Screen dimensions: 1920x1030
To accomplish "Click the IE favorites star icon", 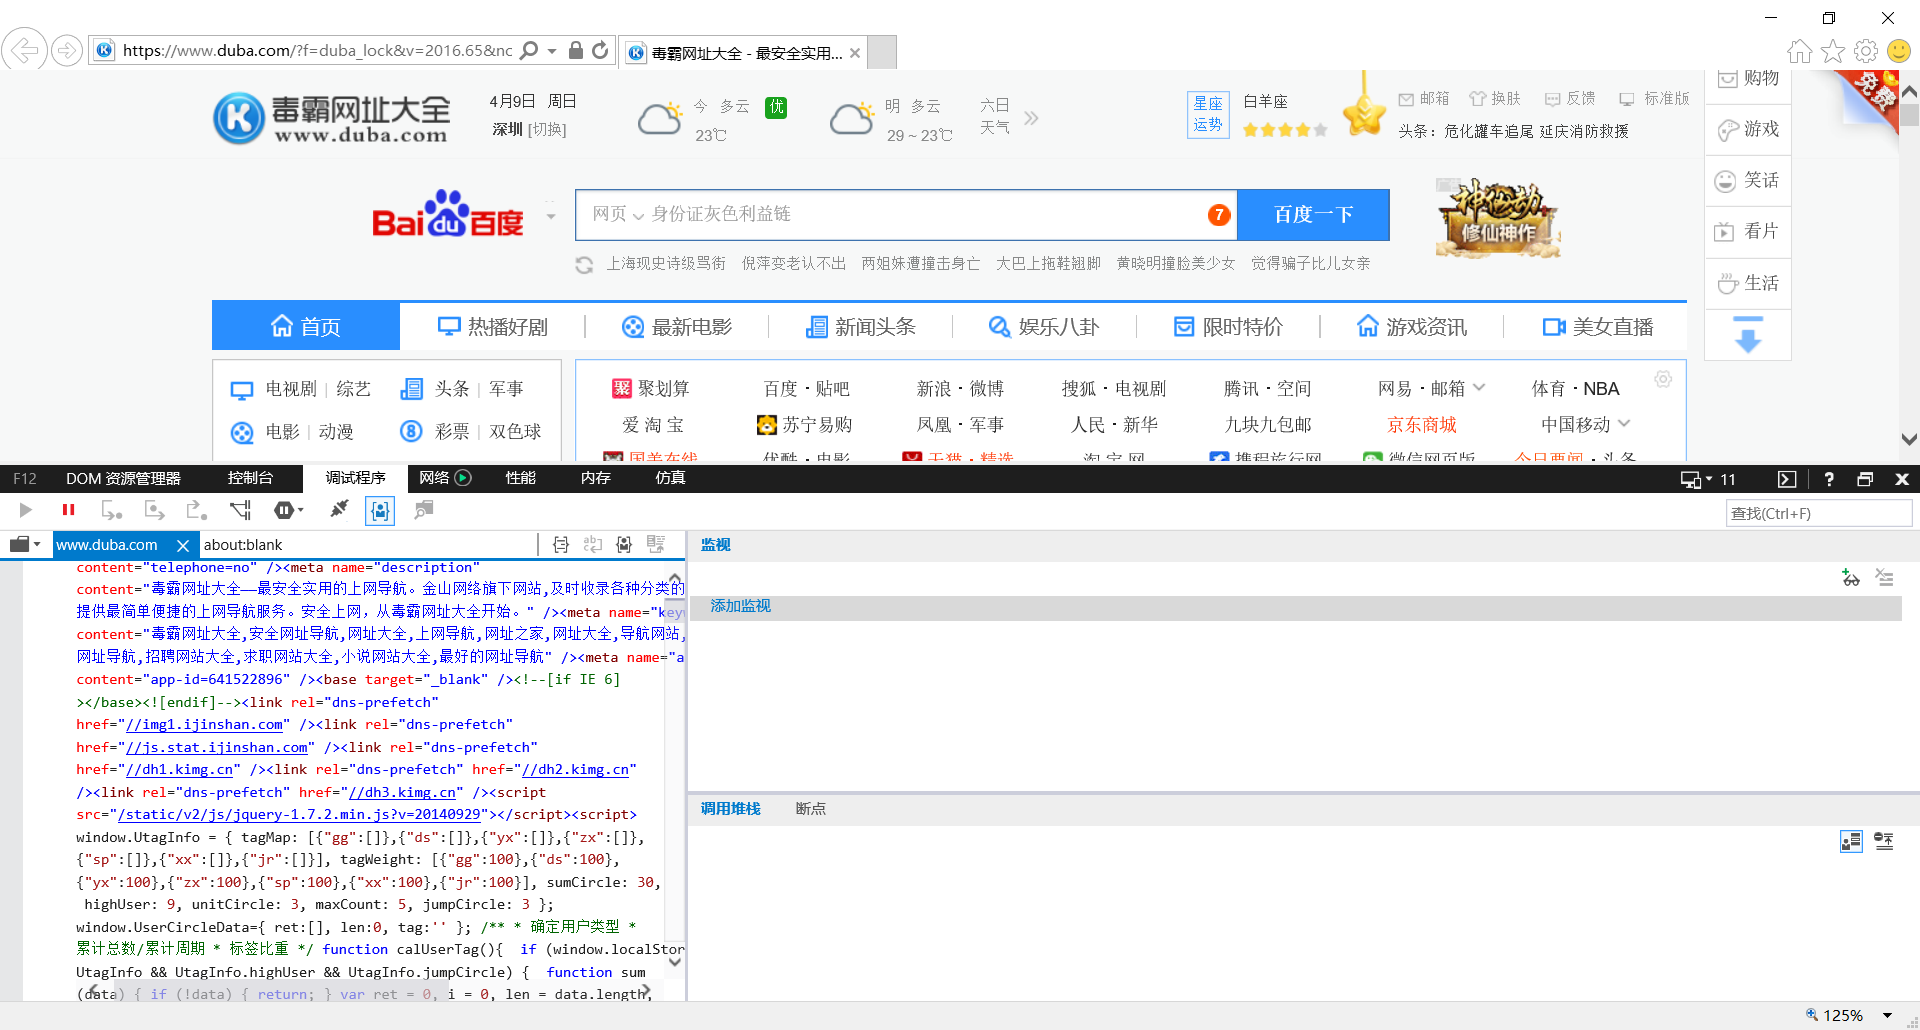I will click(x=1833, y=51).
